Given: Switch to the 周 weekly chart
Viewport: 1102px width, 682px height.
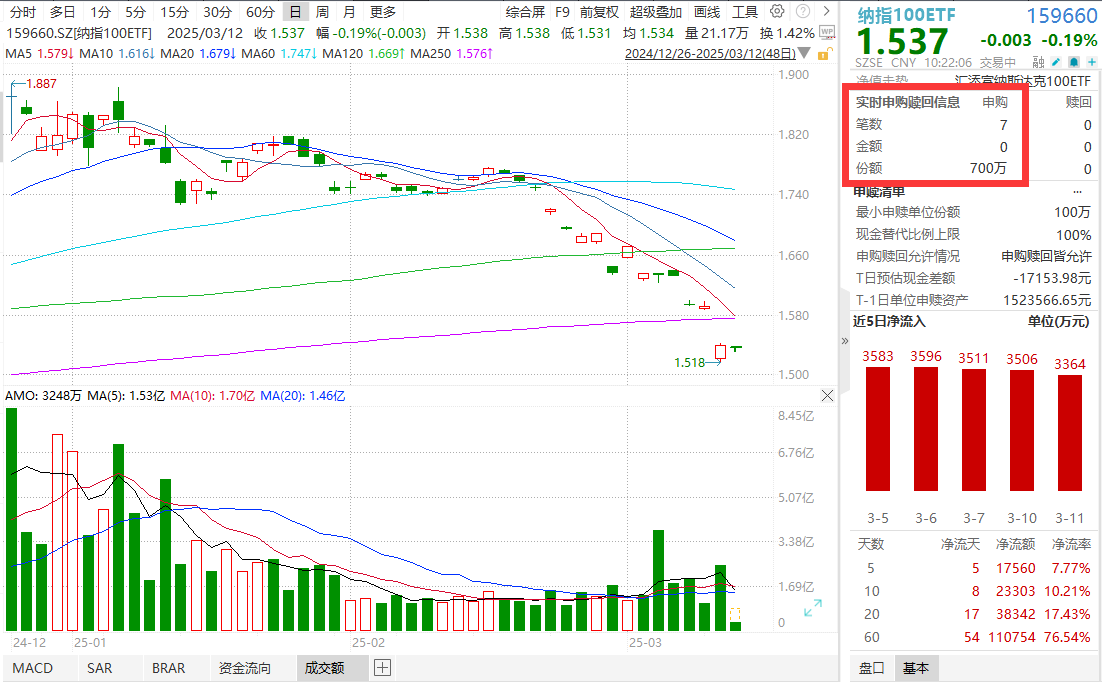Looking at the screenshot, I should click(322, 12).
